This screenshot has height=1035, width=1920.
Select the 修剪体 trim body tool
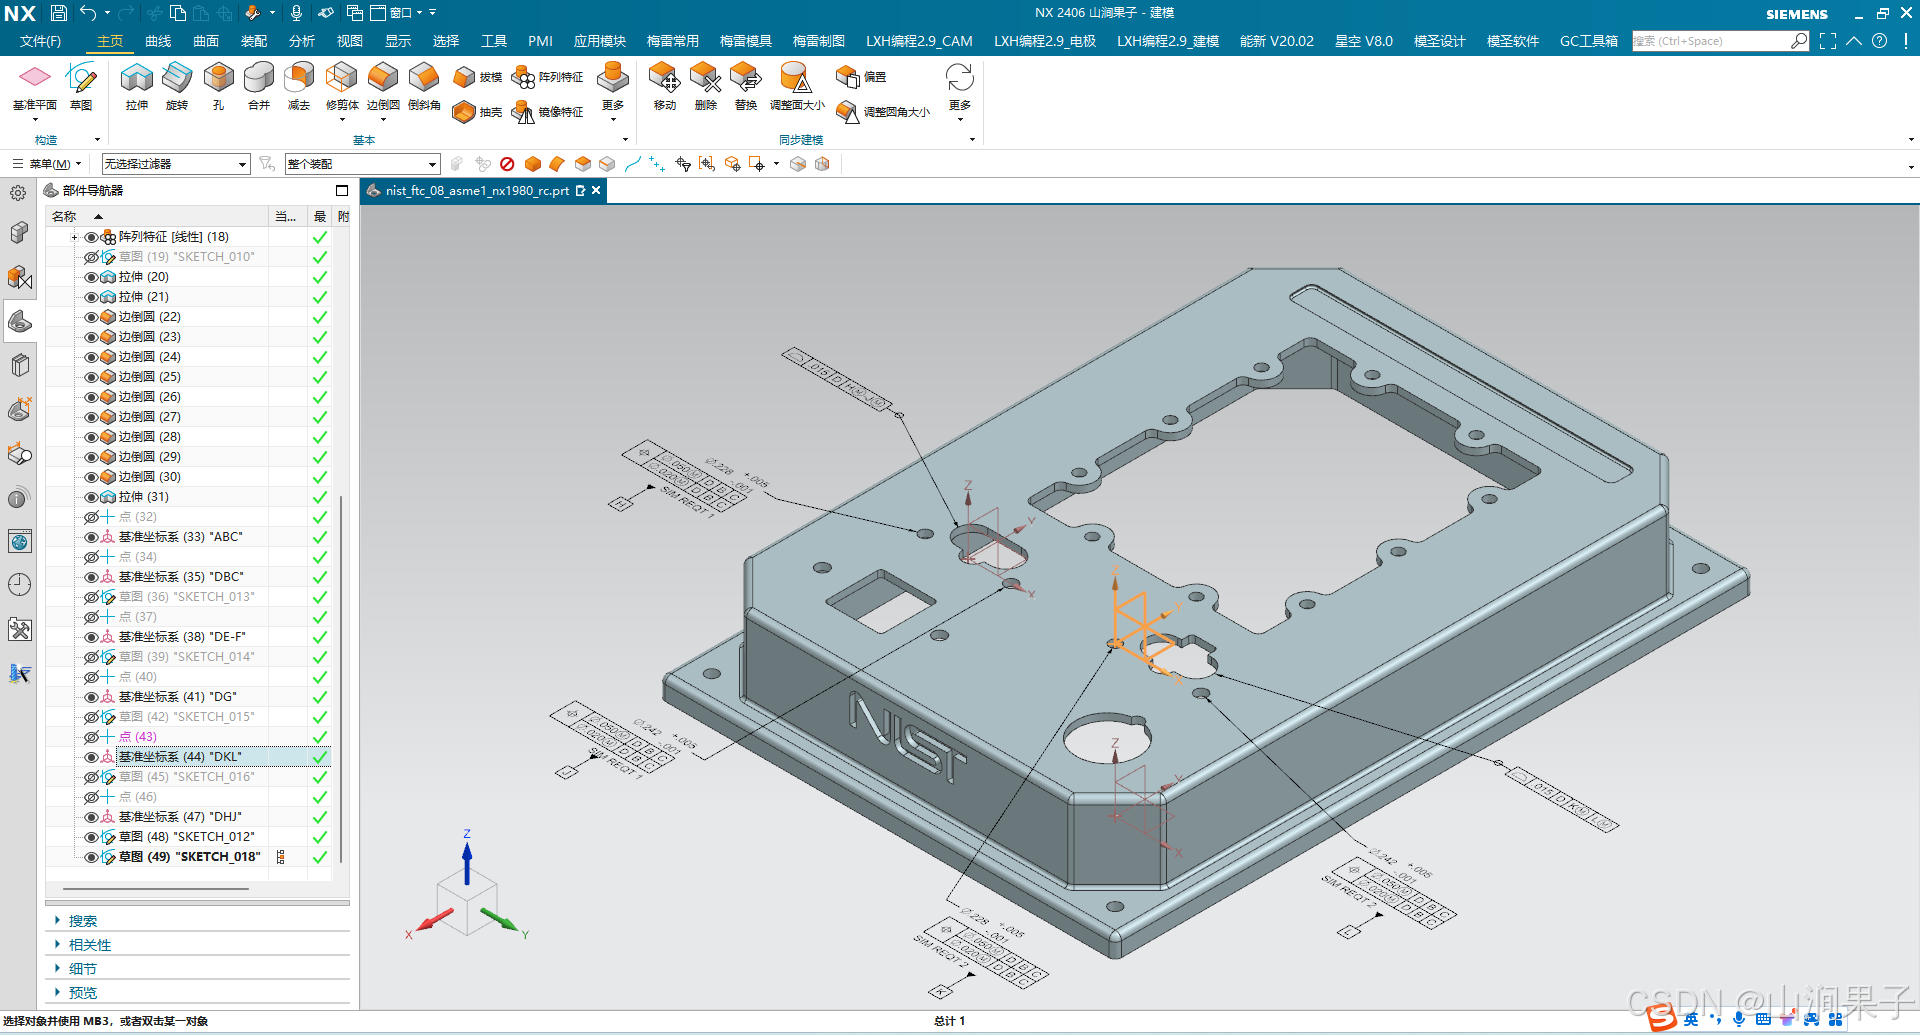tap(342, 87)
